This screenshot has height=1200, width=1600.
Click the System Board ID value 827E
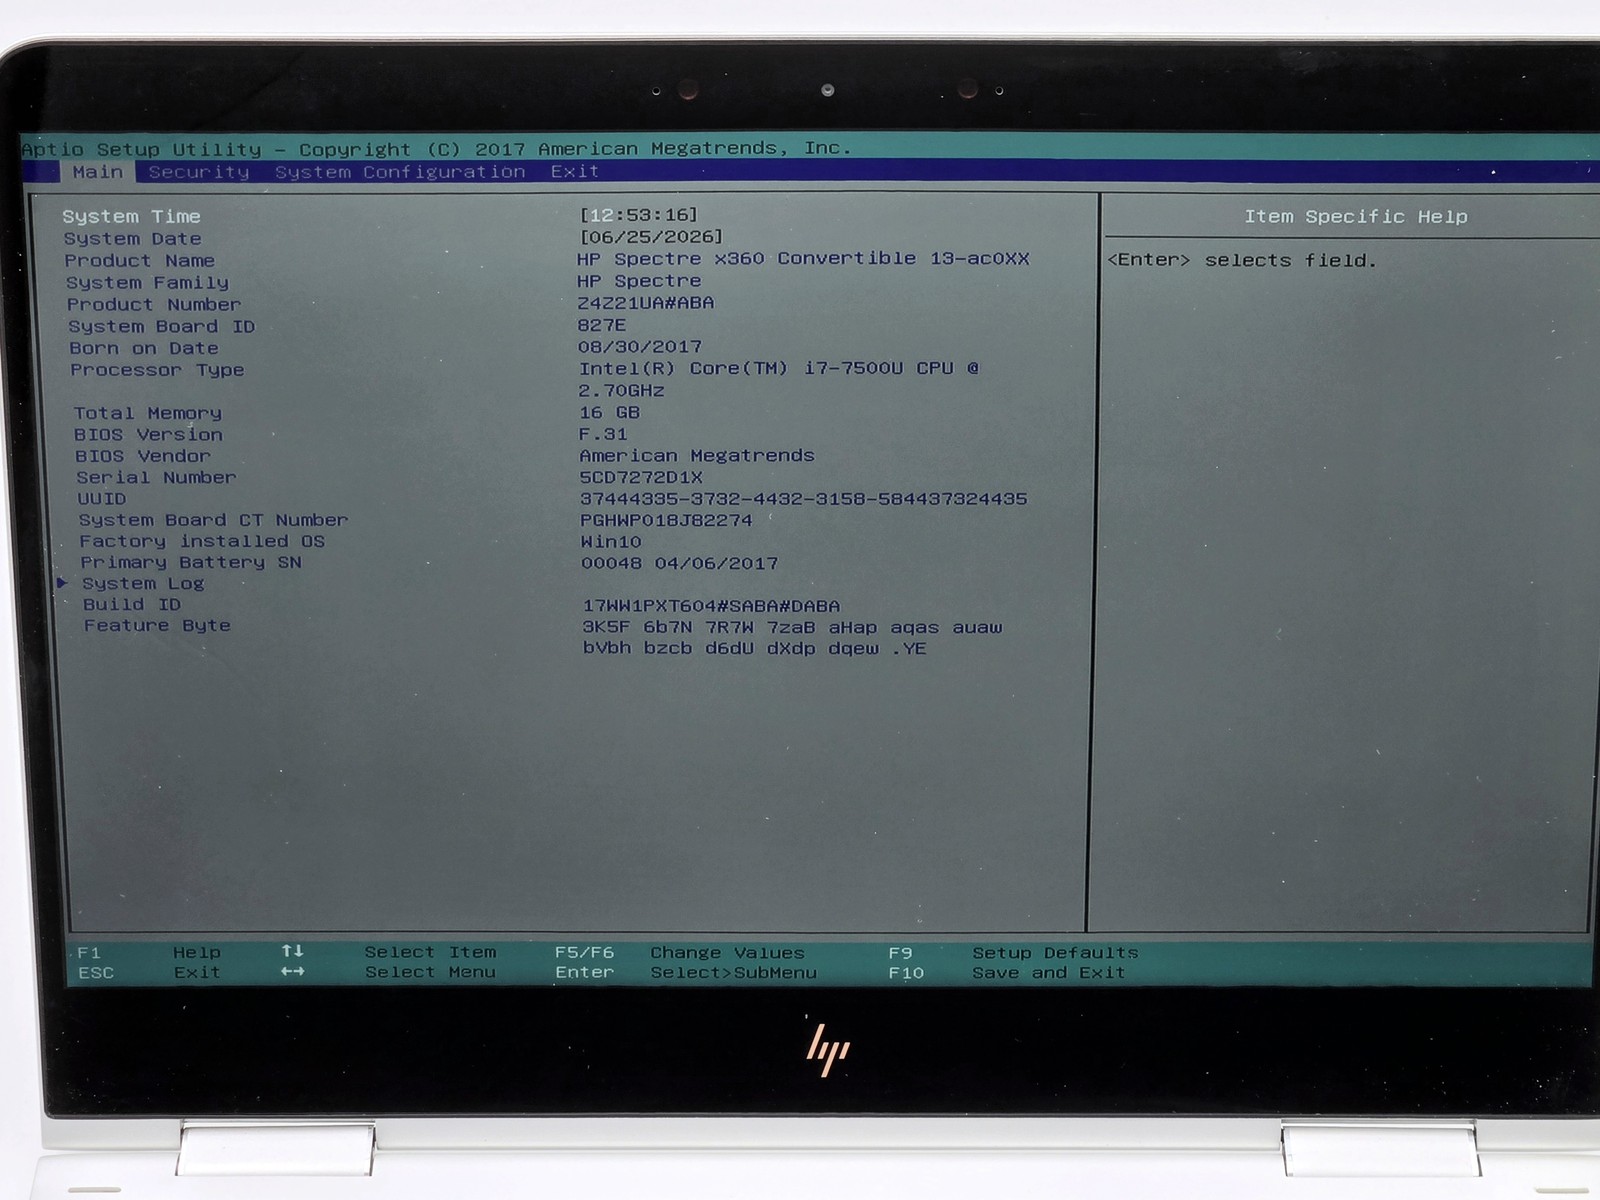tap(602, 325)
